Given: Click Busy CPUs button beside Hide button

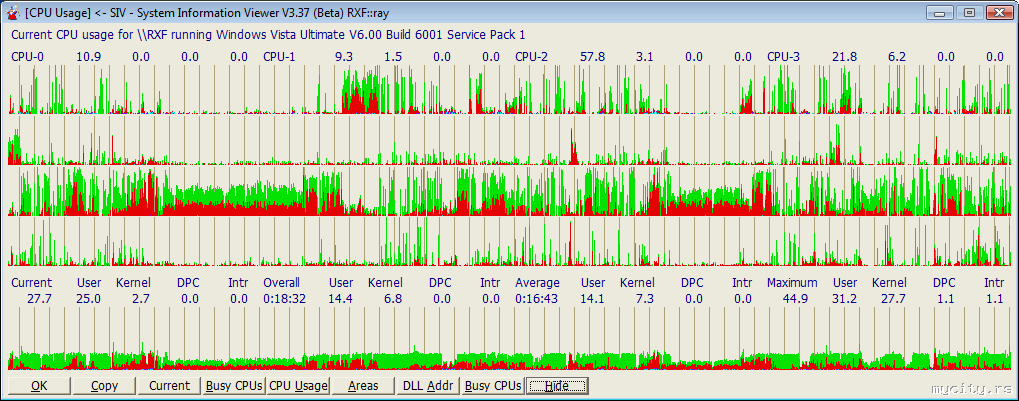Looking at the screenshot, I should pyautogui.click(x=493, y=386).
